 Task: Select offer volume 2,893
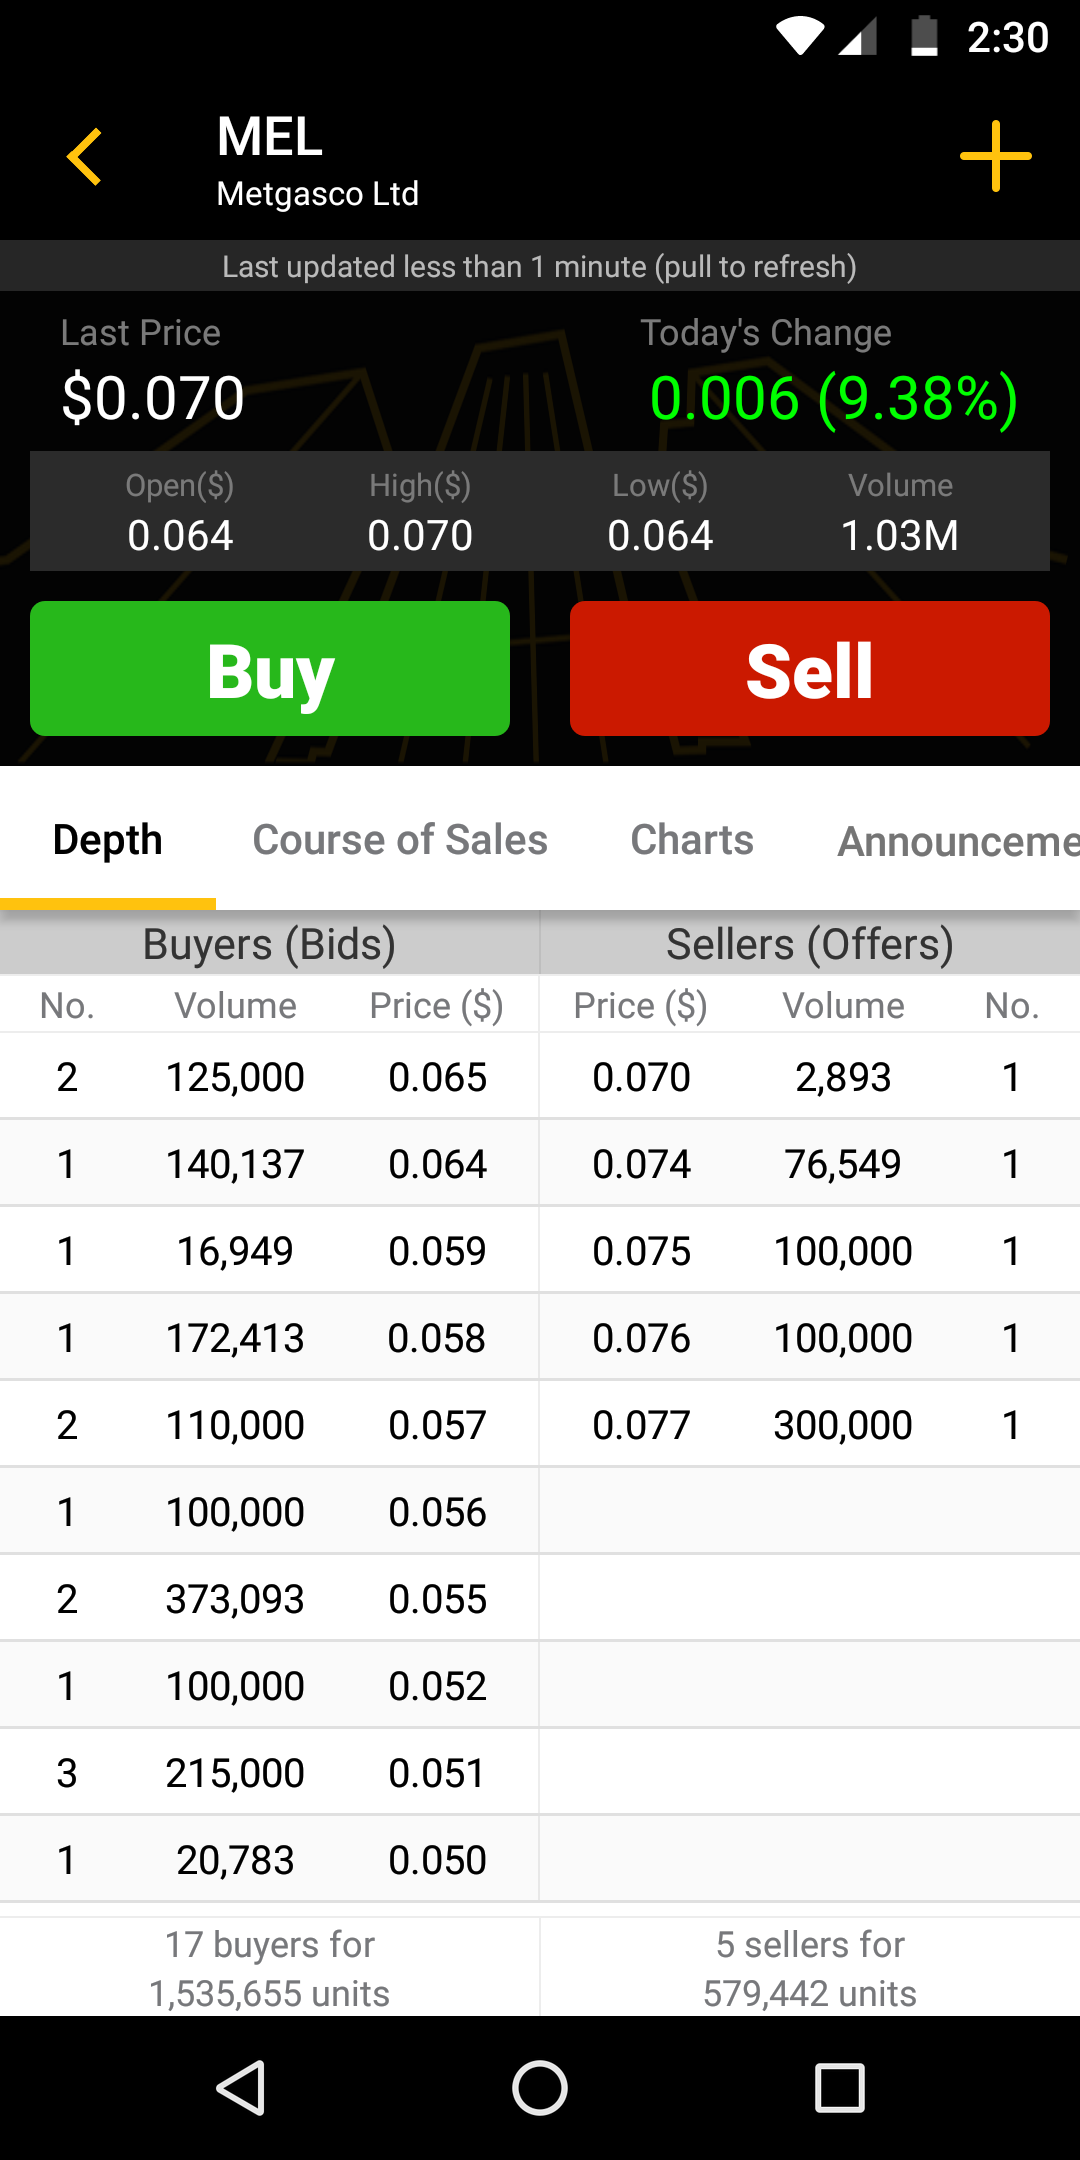click(843, 1077)
